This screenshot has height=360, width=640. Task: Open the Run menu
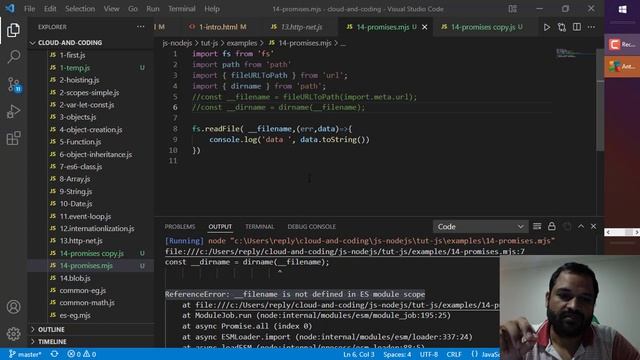pos(153,9)
